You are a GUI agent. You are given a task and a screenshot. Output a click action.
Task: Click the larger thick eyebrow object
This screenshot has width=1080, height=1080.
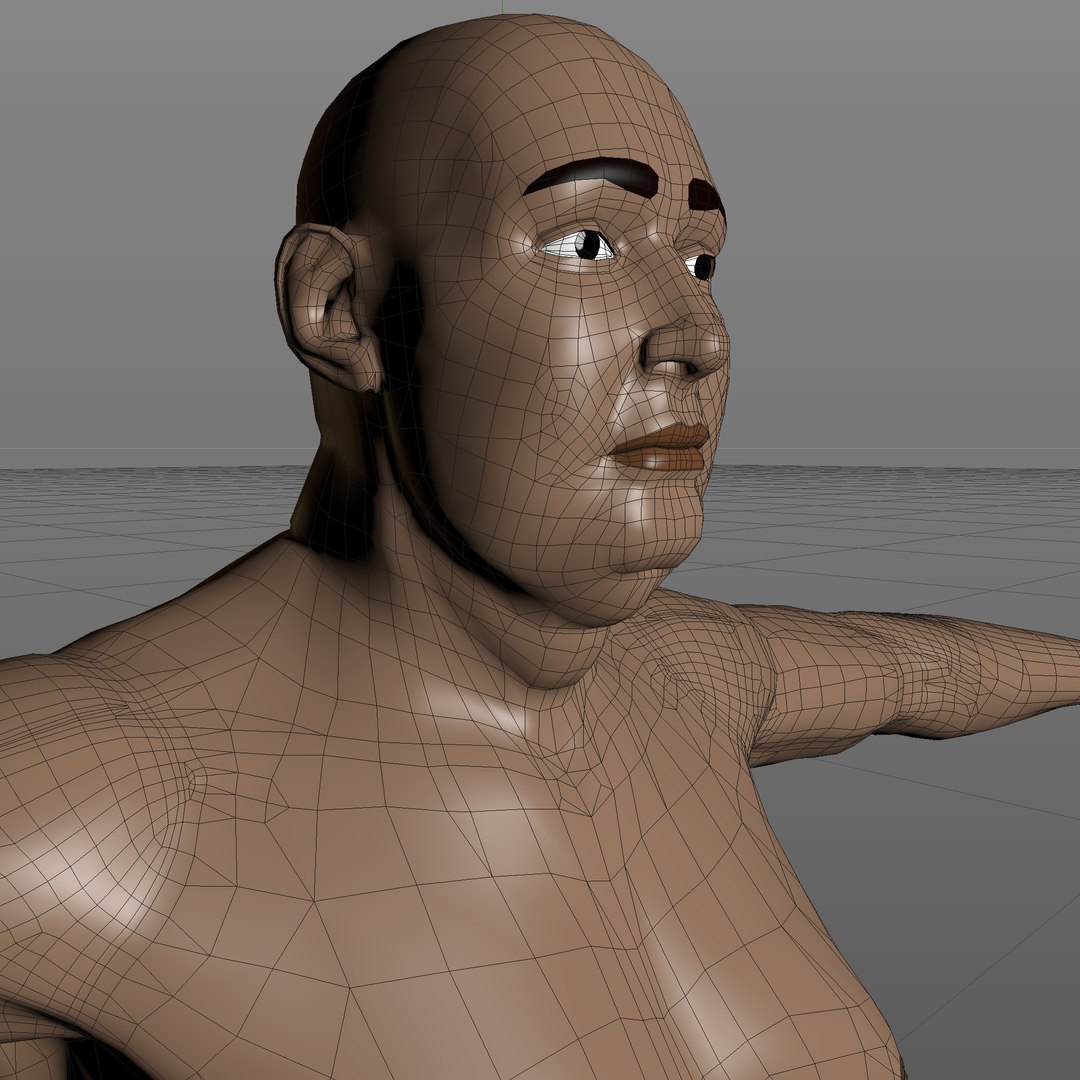[592, 176]
